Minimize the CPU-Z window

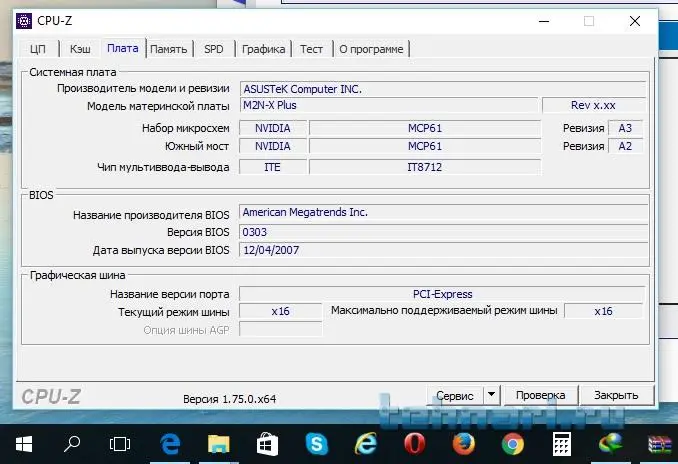pos(544,21)
